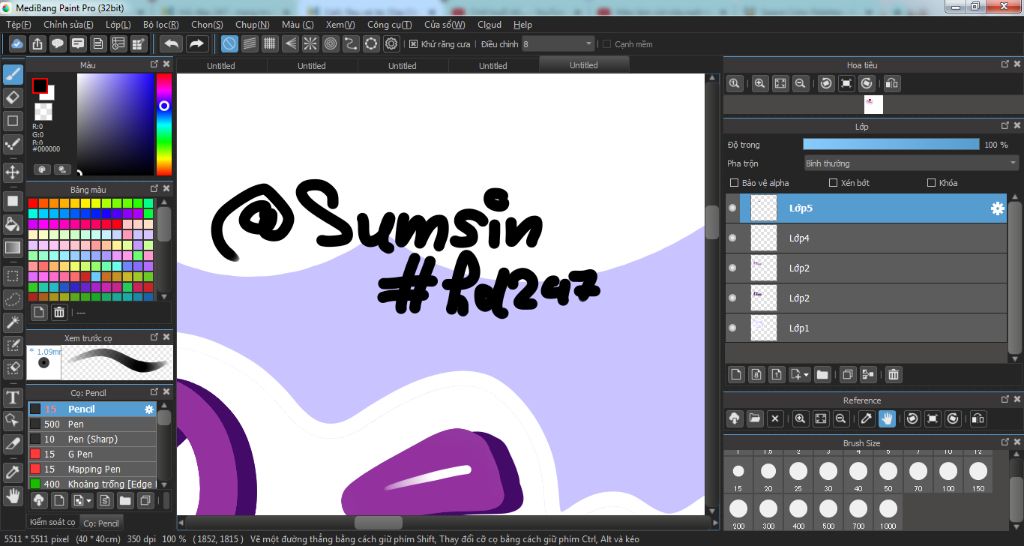Select the Move tool
Image resolution: width=1024 pixels, height=546 pixels.
tap(12, 172)
